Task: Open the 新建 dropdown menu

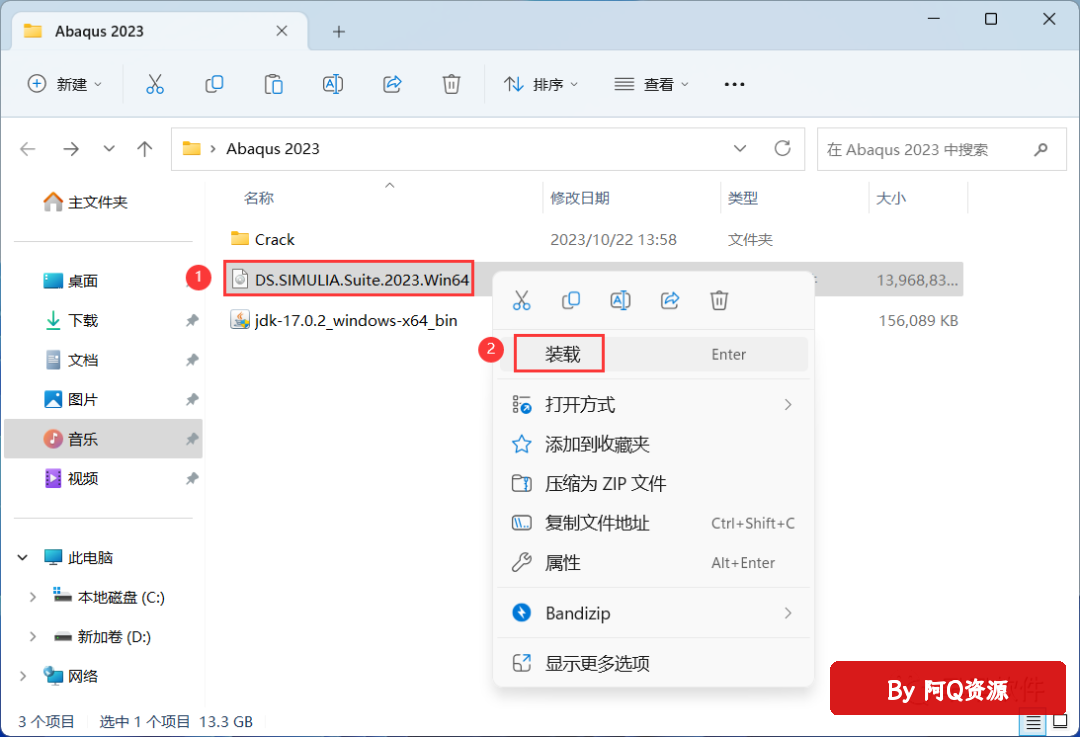Action: [65, 85]
